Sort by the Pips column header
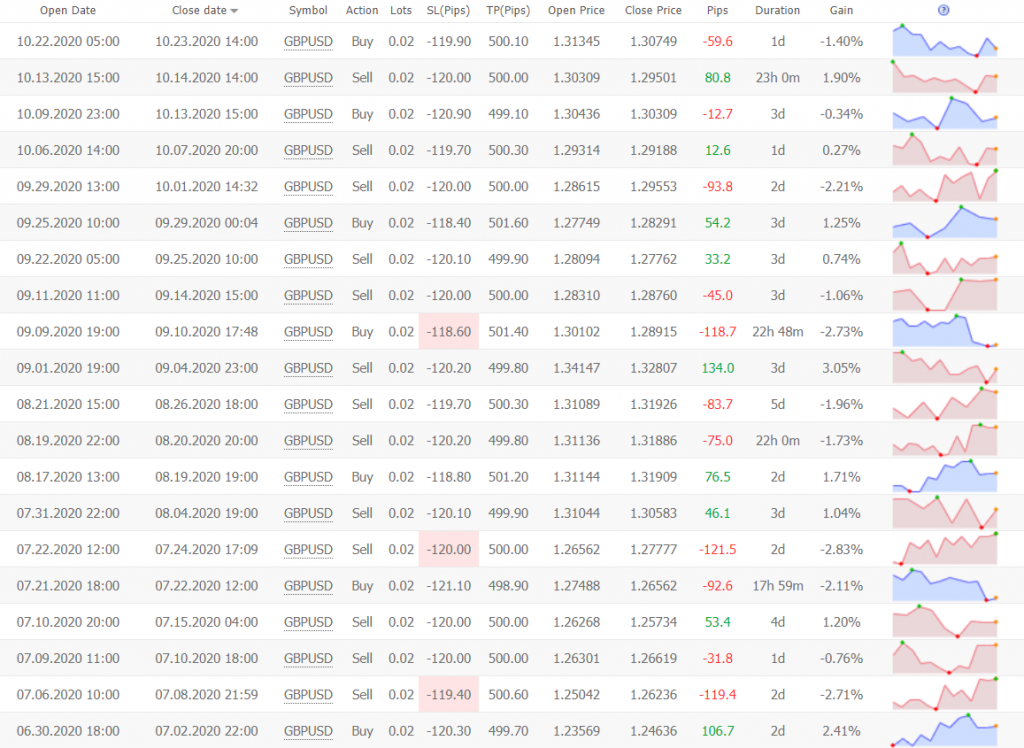This screenshot has height=748, width=1024. (717, 10)
